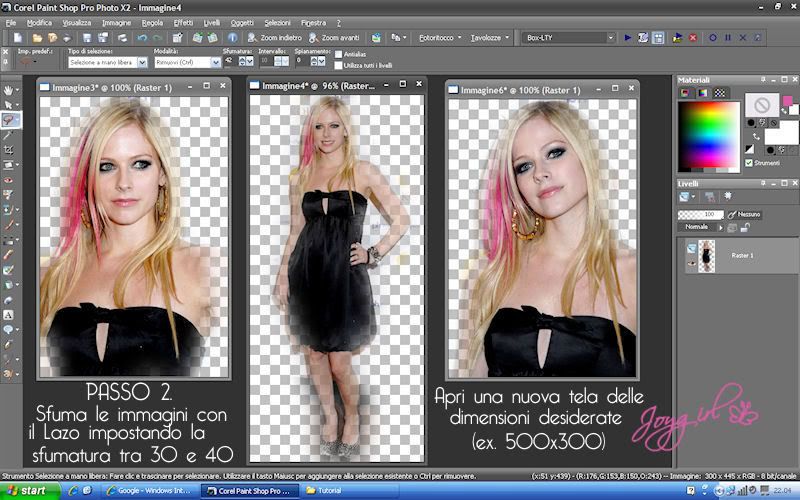Select the Red Eye tool
Image resolution: width=800 pixels, height=500 pixels.
click(8, 180)
